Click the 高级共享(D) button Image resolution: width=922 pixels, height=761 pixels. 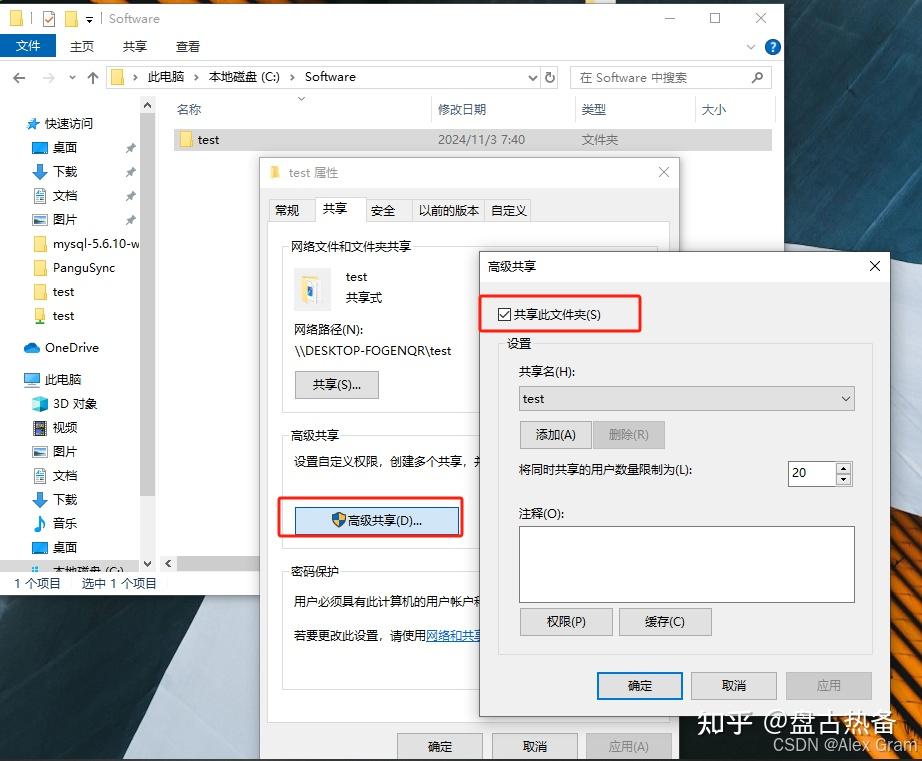click(x=377, y=520)
